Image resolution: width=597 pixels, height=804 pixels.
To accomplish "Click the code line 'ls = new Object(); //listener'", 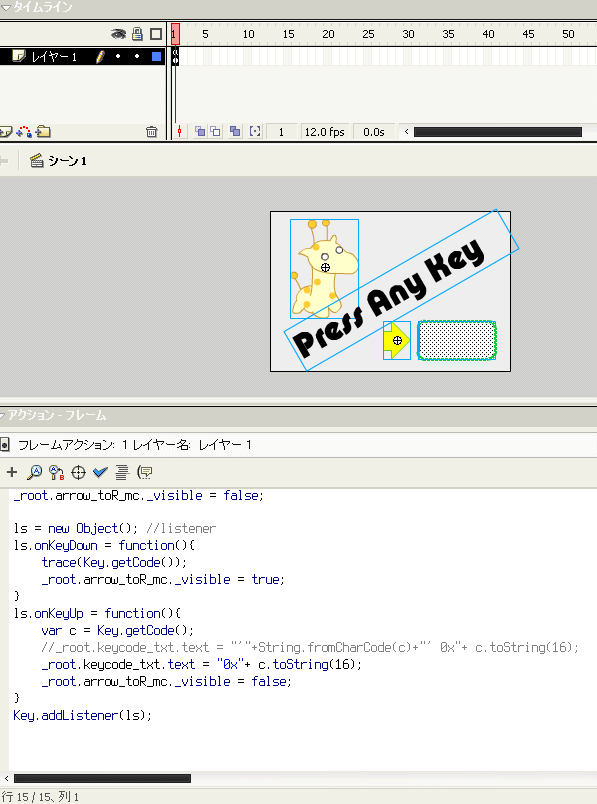I will 115,528.
